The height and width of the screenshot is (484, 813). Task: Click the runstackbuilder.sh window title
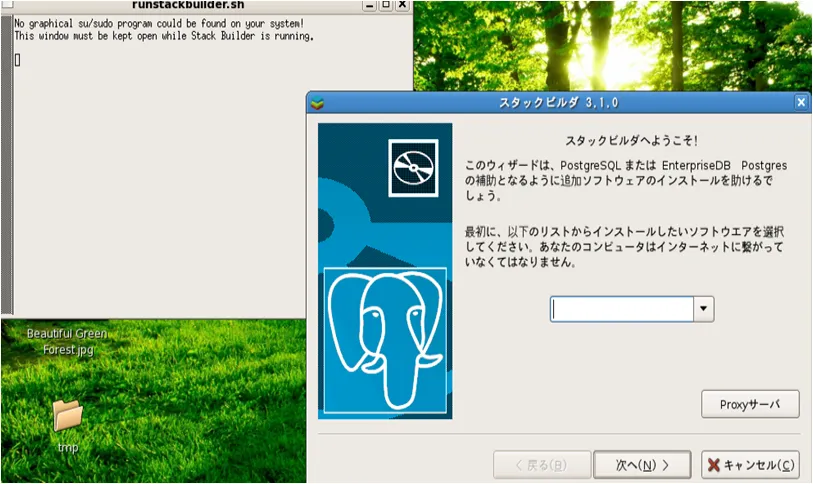pyautogui.click(x=188, y=5)
